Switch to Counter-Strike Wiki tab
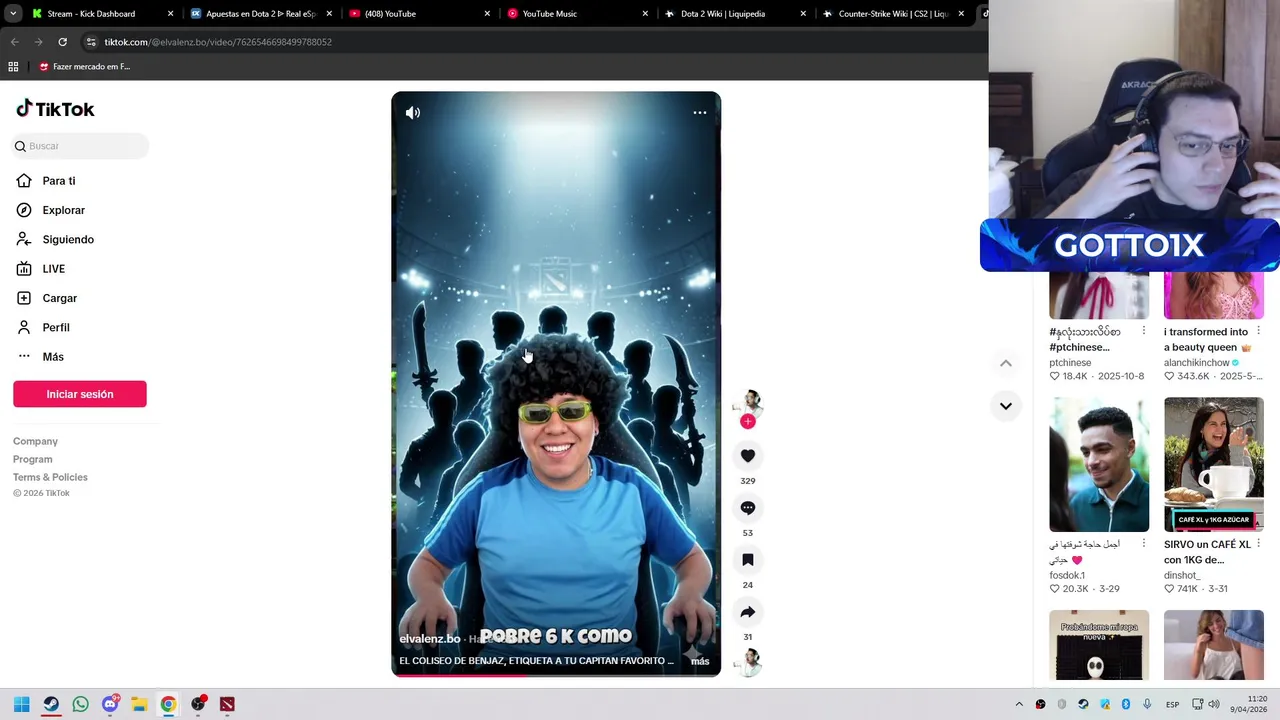The width and height of the screenshot is (1280, 720). [x=892, y=14]
